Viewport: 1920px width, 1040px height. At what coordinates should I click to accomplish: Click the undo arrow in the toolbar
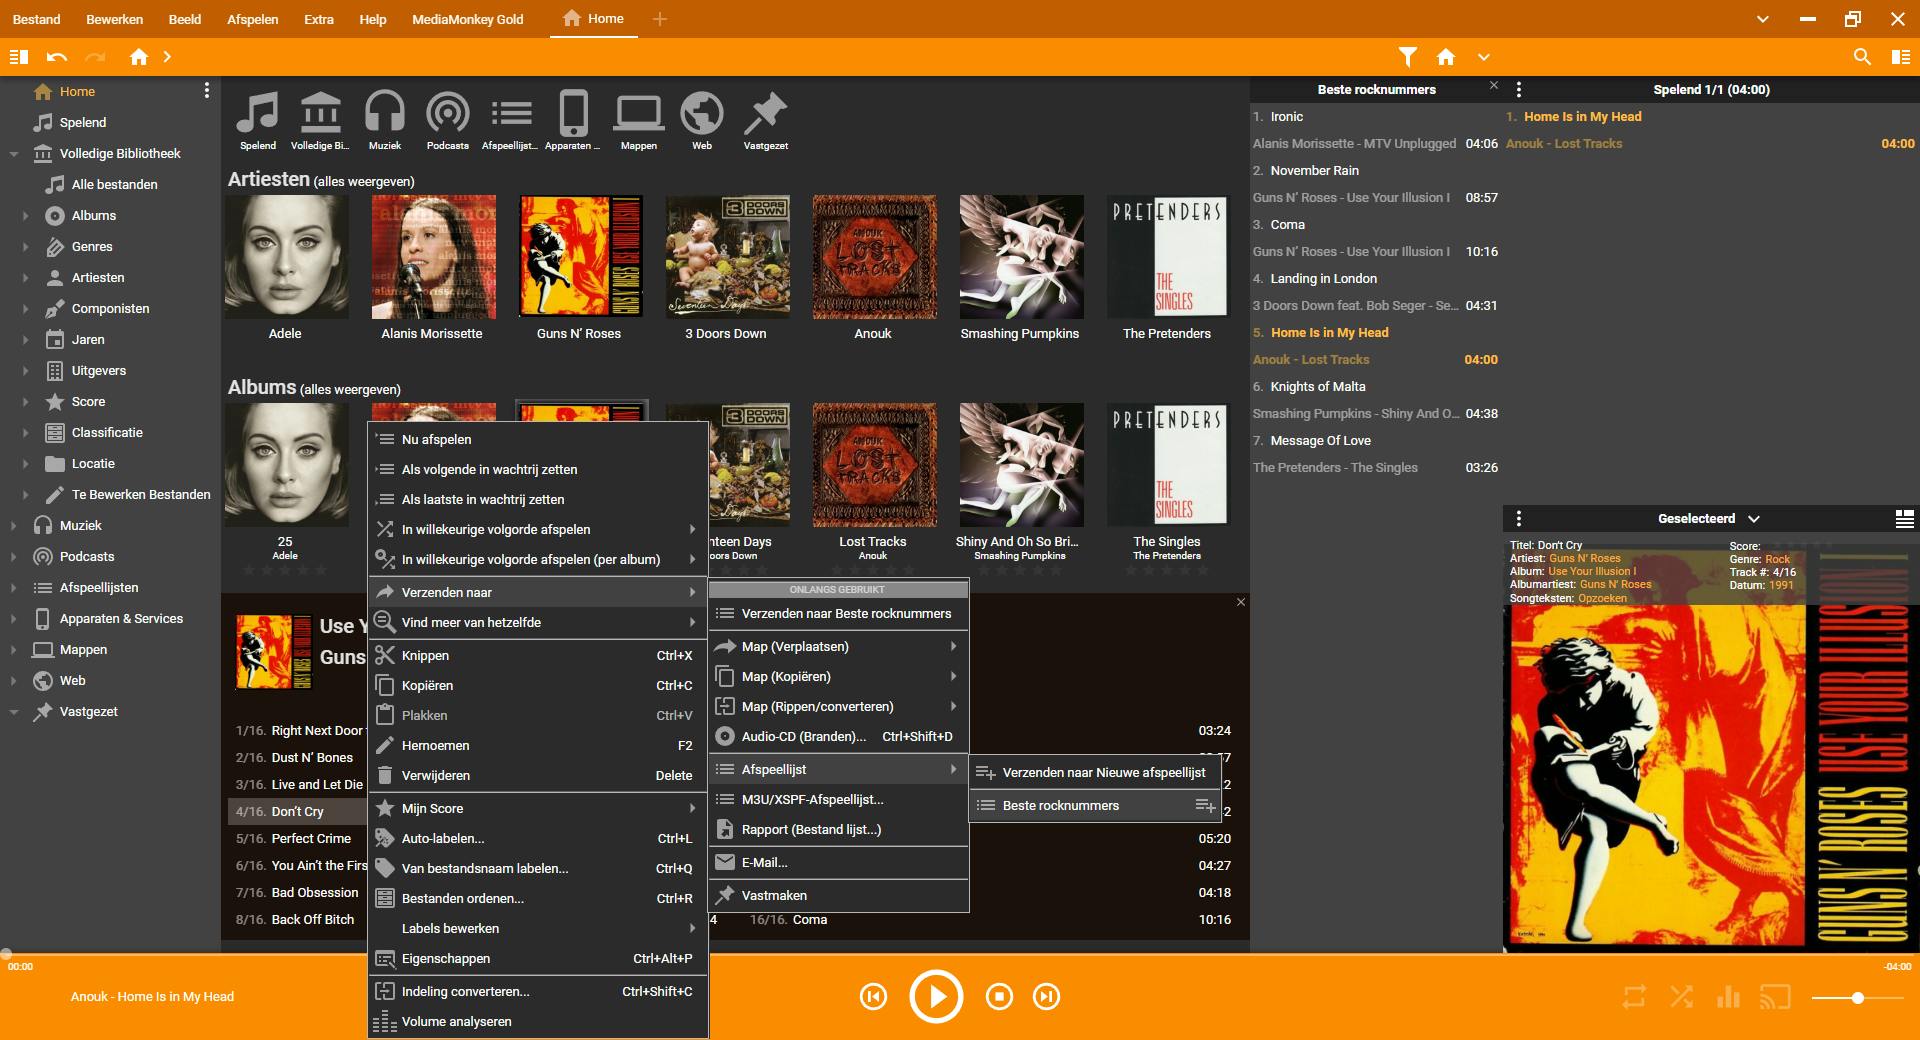(x=57, y=57)
